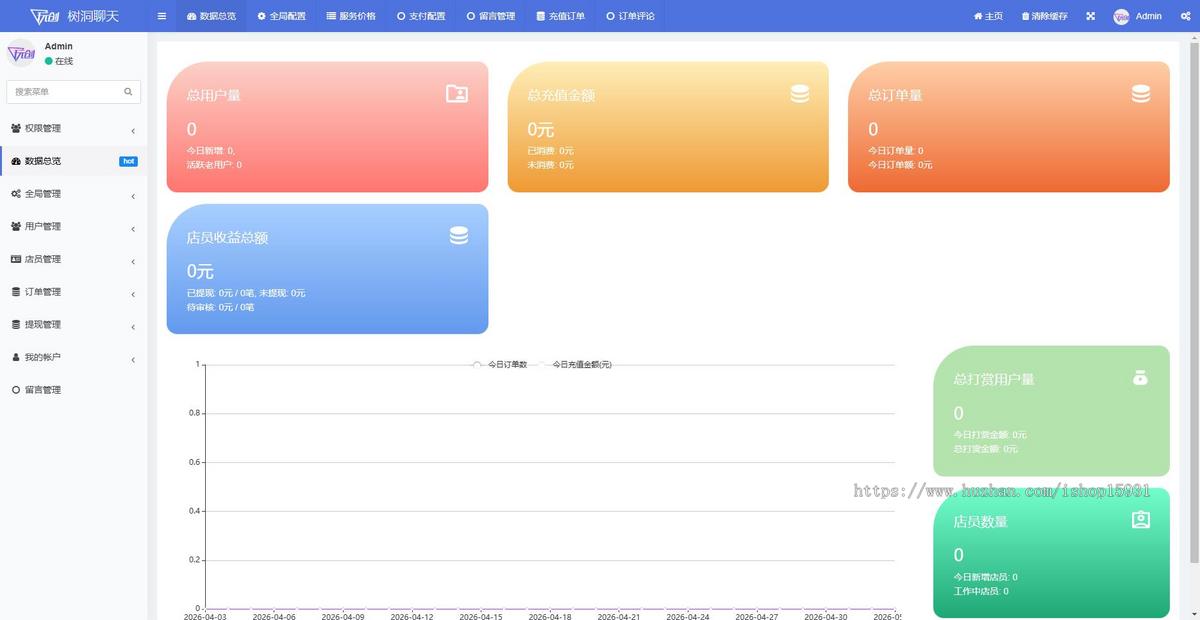The height and width of the screenshot is (620, 1200).
Task: Open the 留言管理 top tab
Action: [491, 16]
